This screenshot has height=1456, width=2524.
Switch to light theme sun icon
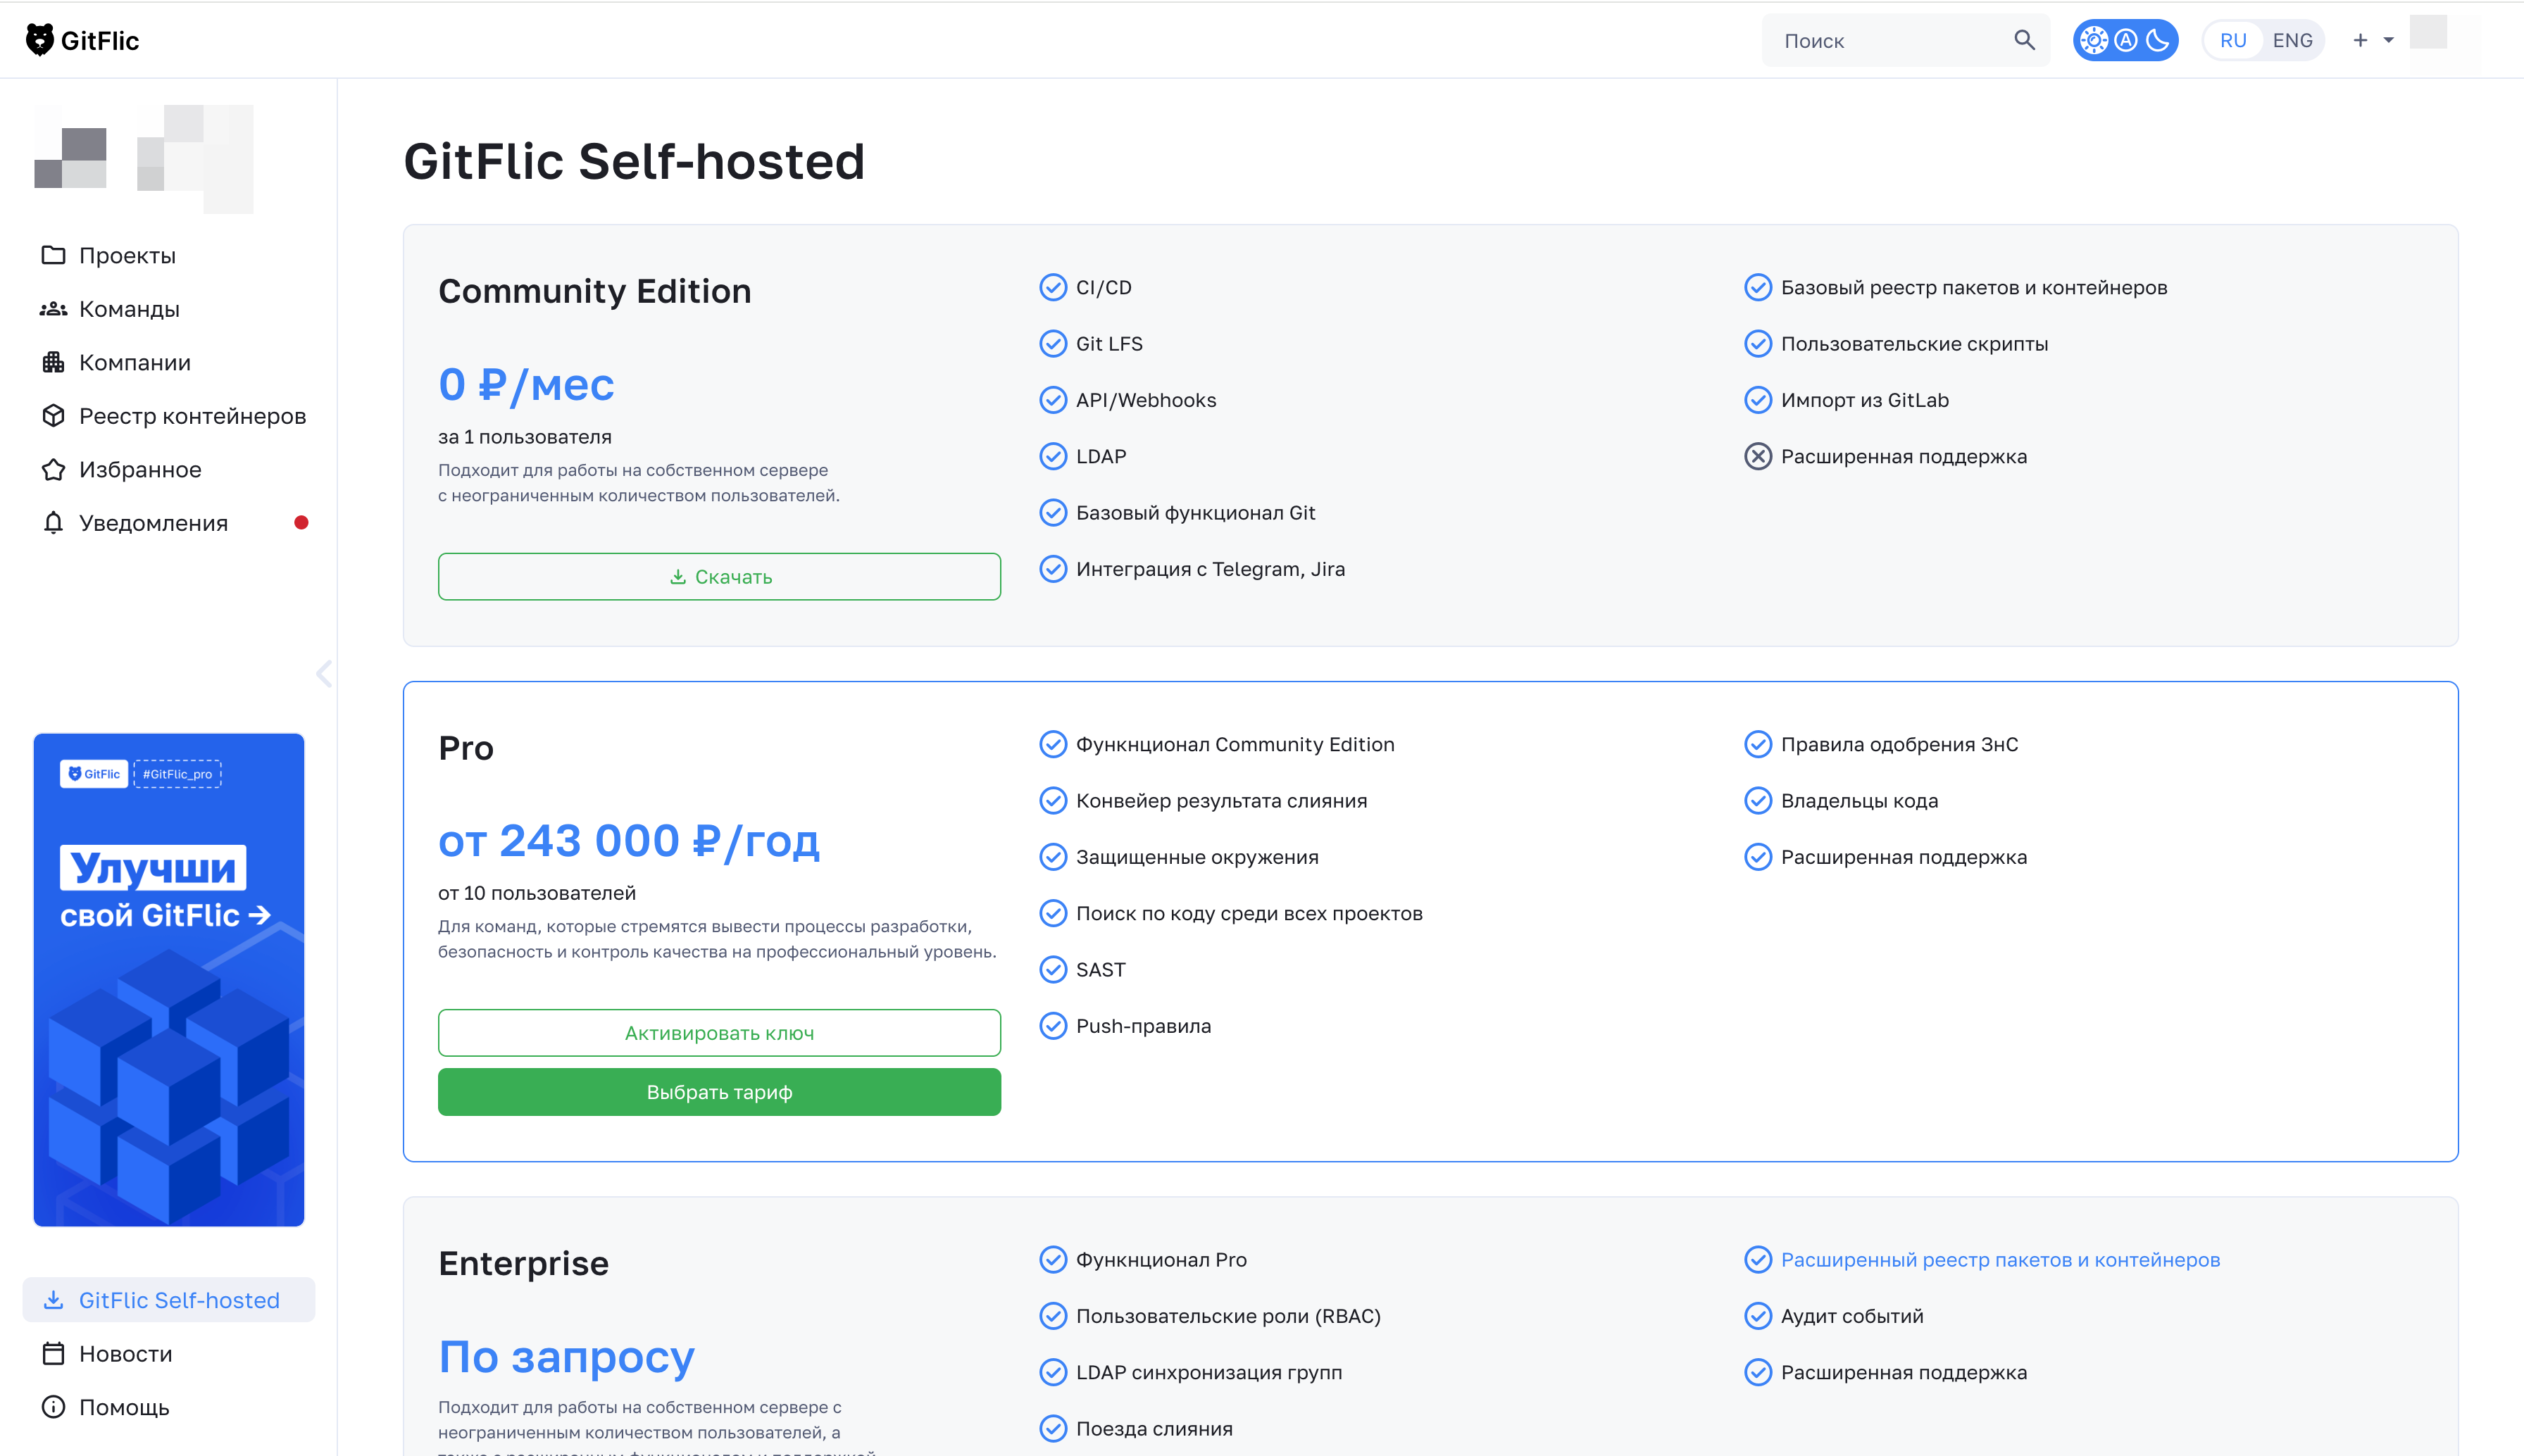2094,40
